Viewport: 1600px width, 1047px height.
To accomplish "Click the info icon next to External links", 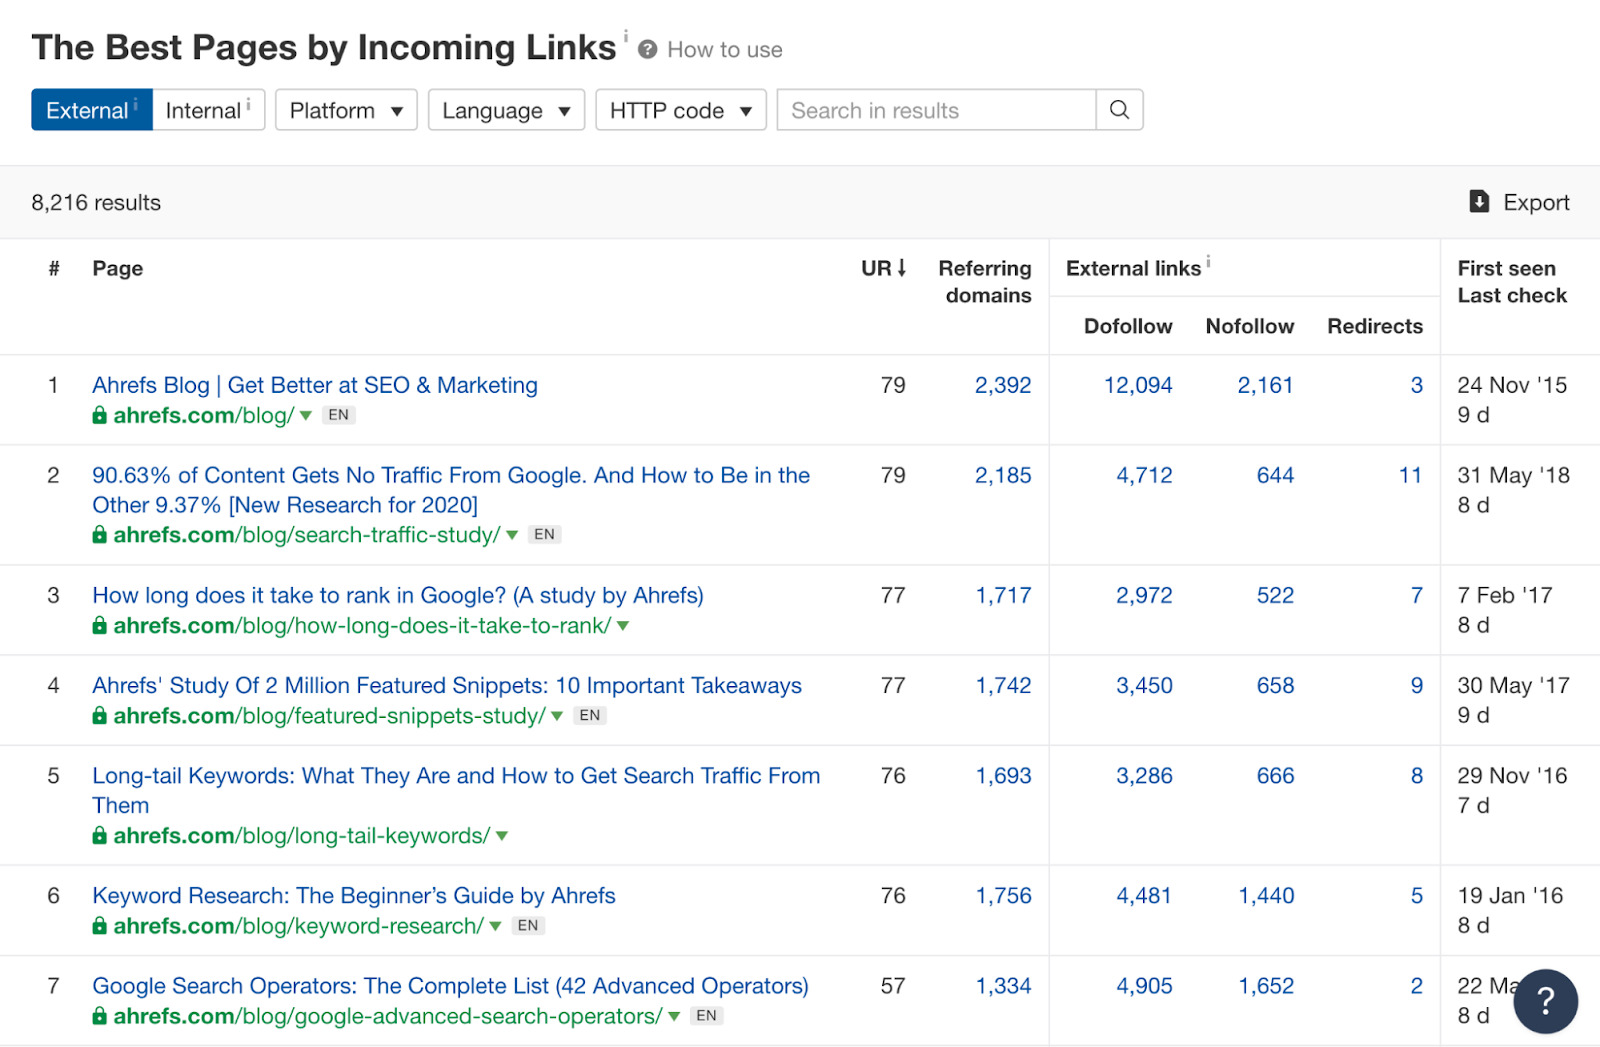I will 1208,262.
